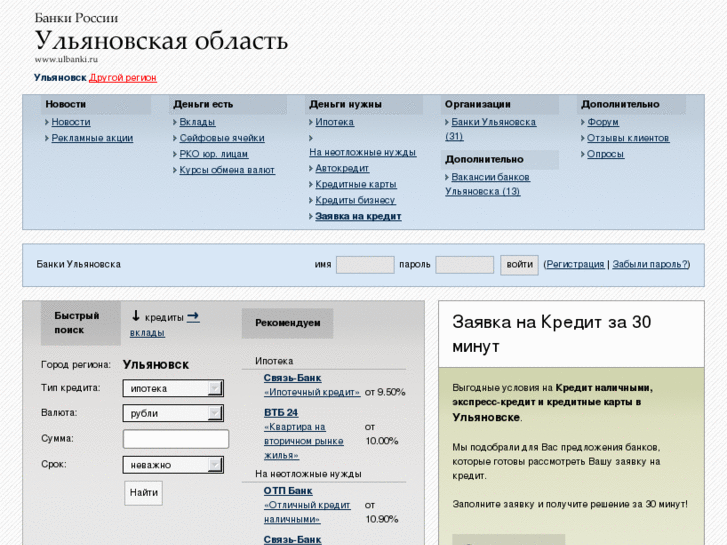Open the Срок dropdown set to неважно
This screenshot has height=545, width=727.
tap(173, 464)
